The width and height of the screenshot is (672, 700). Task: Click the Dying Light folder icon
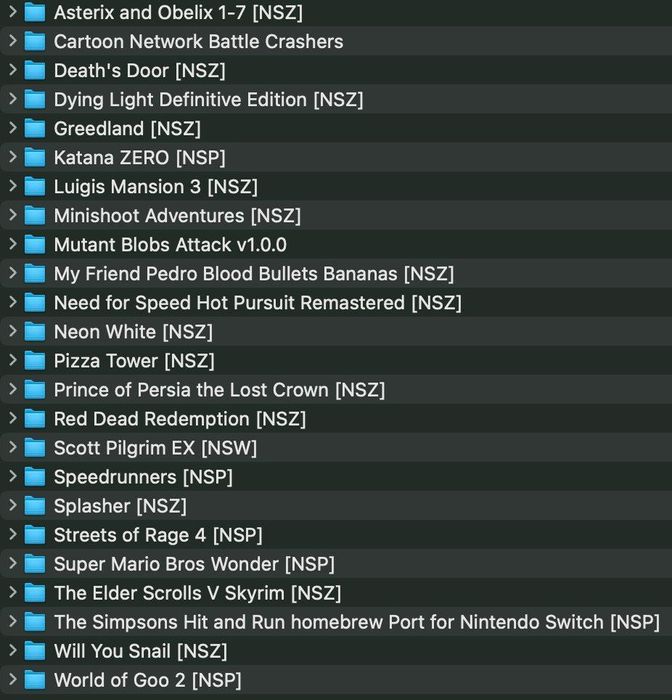[35, 100]
